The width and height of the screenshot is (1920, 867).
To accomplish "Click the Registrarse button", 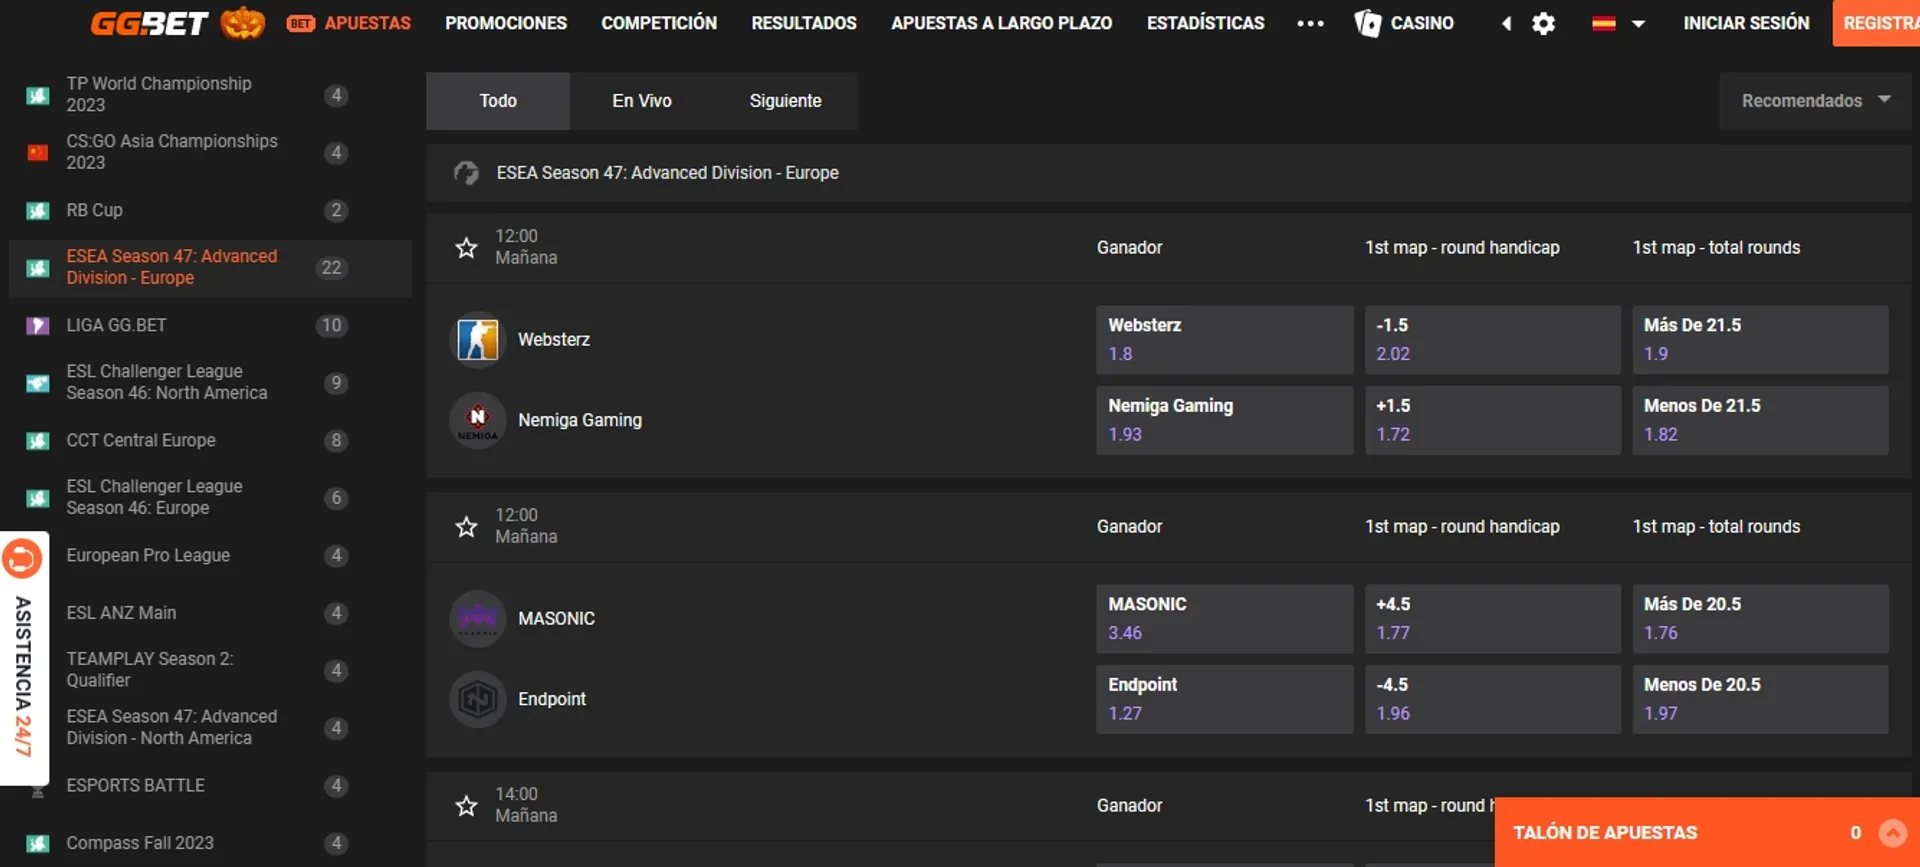I will 1876,23.
